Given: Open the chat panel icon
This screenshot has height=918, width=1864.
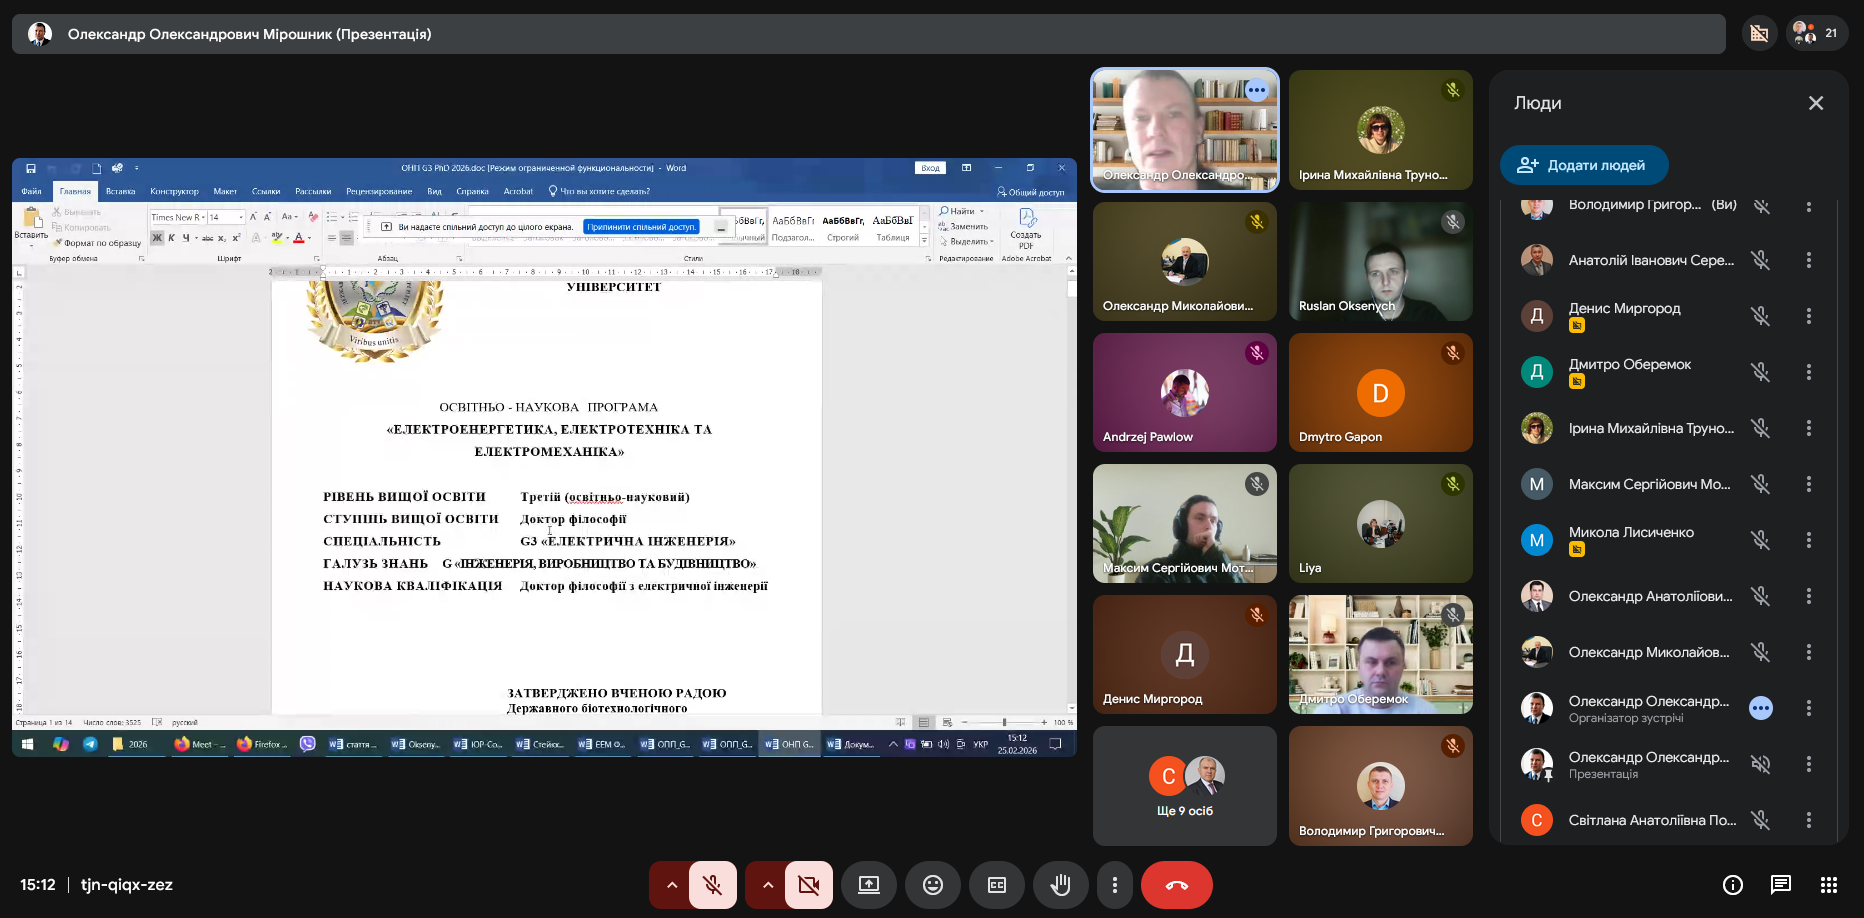Looking at the screenshot, I should (x=1781, y=885).
